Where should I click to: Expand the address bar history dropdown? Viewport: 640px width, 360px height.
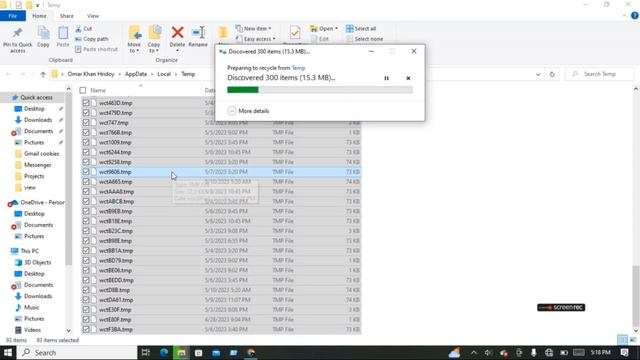[x=538, y=74]
